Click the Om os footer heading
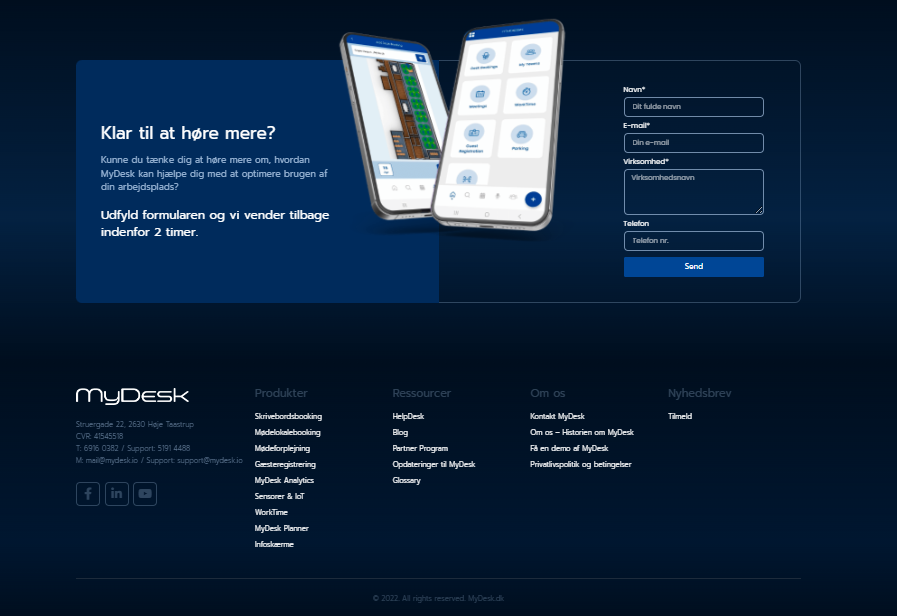This screenshot has width=897, height=616. tap(547, 394)
